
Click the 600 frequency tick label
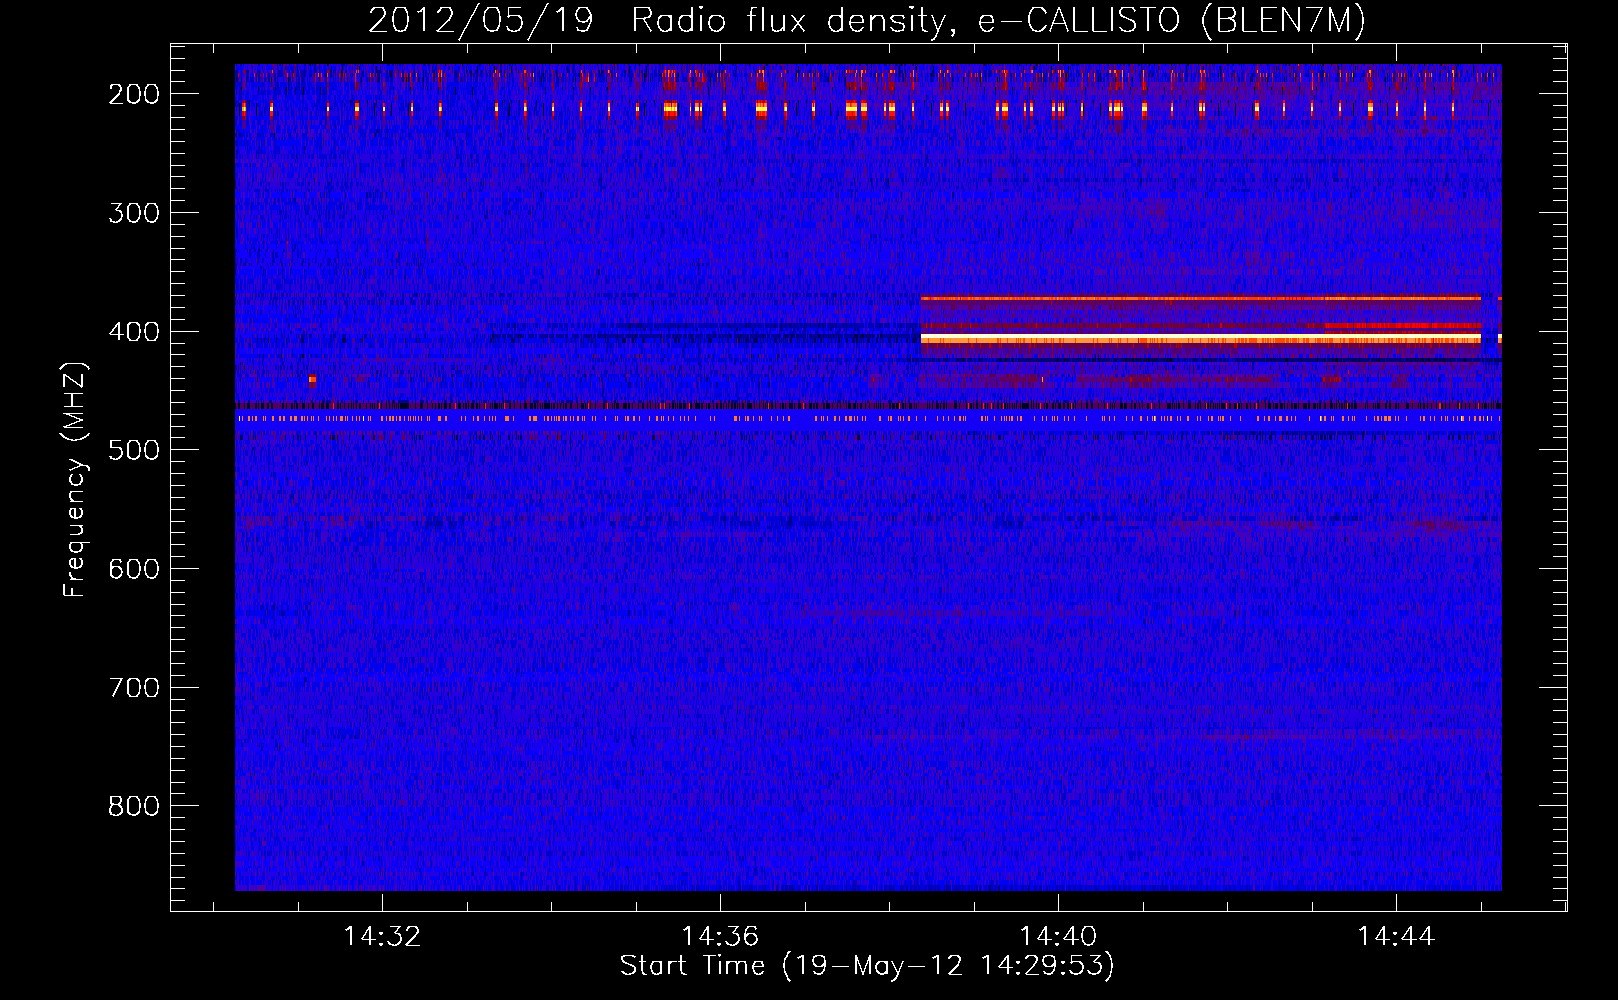134,569
